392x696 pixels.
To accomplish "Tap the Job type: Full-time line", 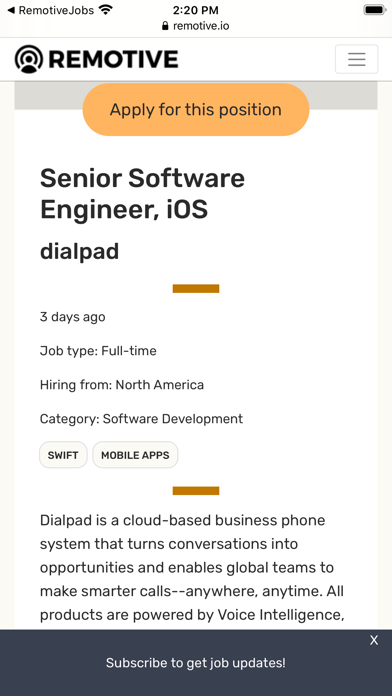I will tap(98, 351).
